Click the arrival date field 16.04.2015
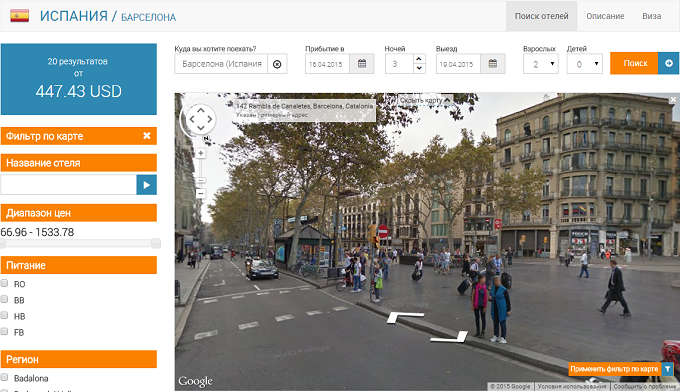Image resolution: width=680 pixels, height=392 pixels. click(x=327, y=64)
